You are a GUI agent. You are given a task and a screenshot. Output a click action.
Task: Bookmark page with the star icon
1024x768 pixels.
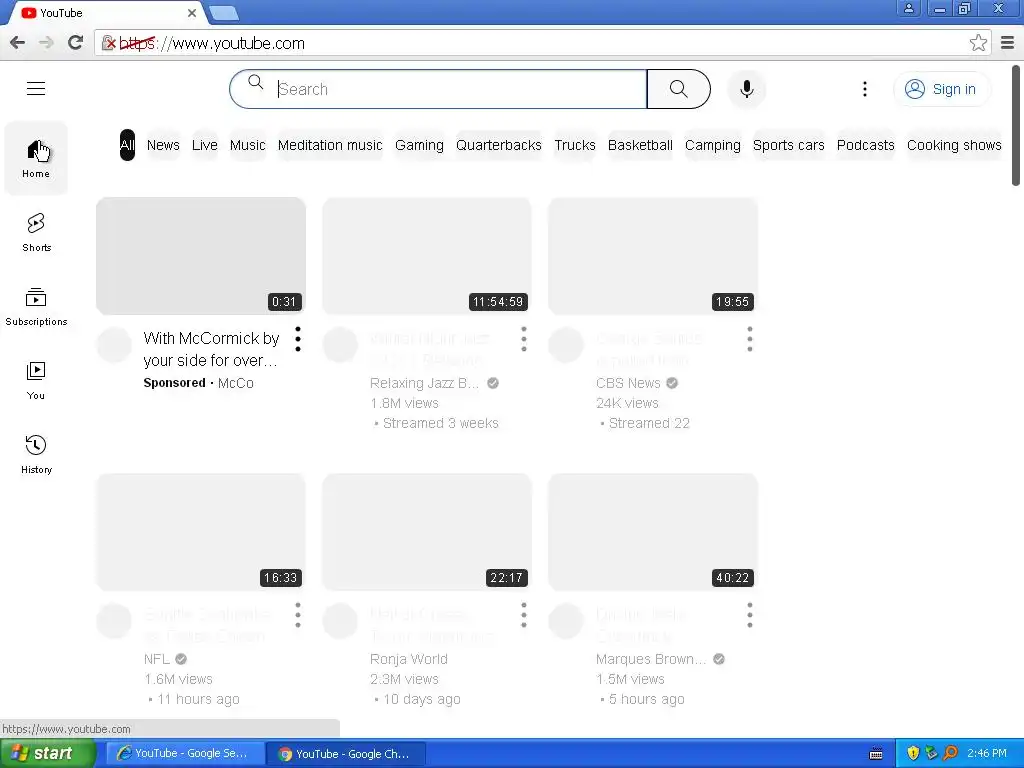pyautogui.click(x=978, y=43)
